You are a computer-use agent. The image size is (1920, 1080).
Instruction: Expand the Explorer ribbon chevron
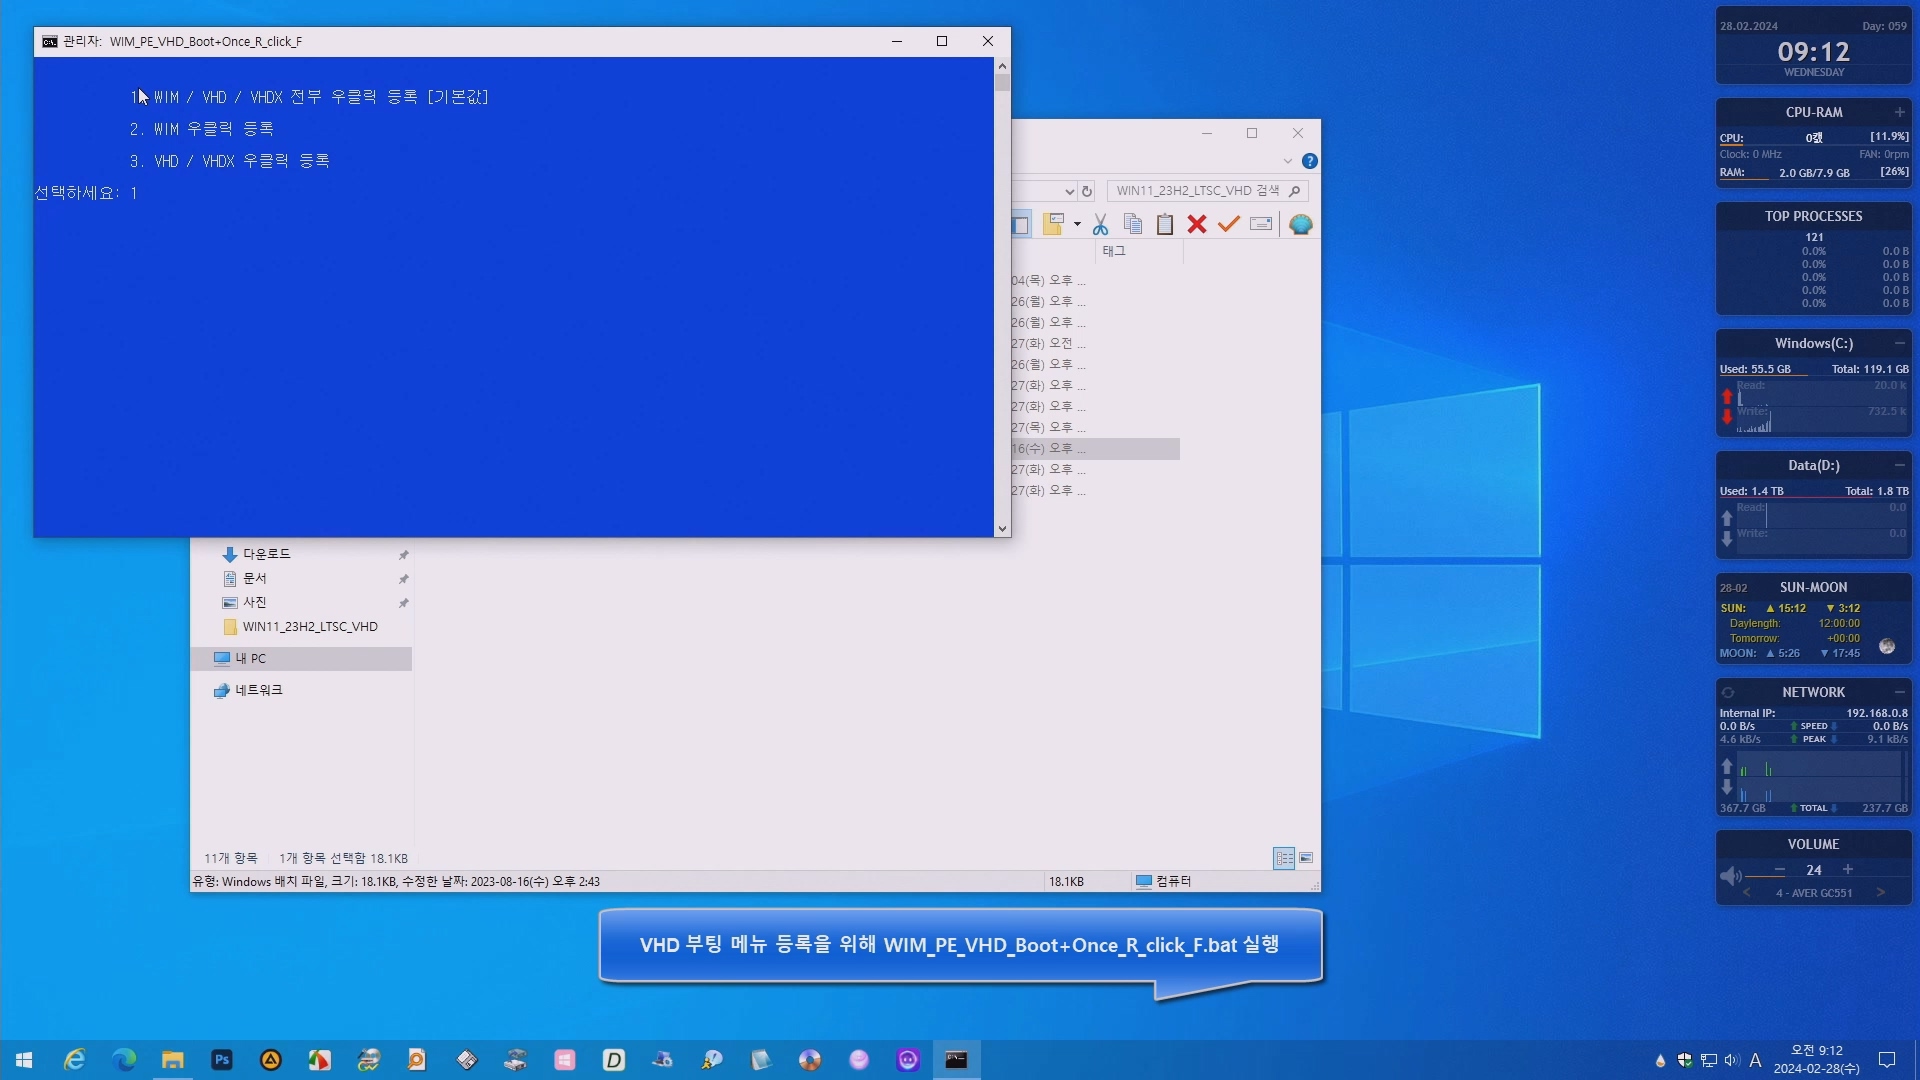click(1288, 161)
